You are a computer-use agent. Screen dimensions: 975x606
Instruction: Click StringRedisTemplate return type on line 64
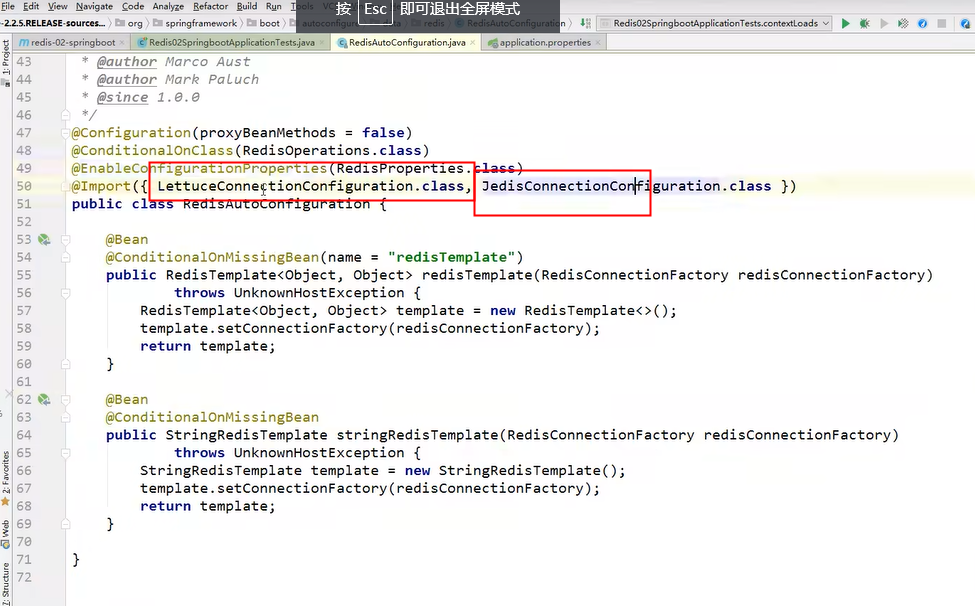click(x=246, y=435)
